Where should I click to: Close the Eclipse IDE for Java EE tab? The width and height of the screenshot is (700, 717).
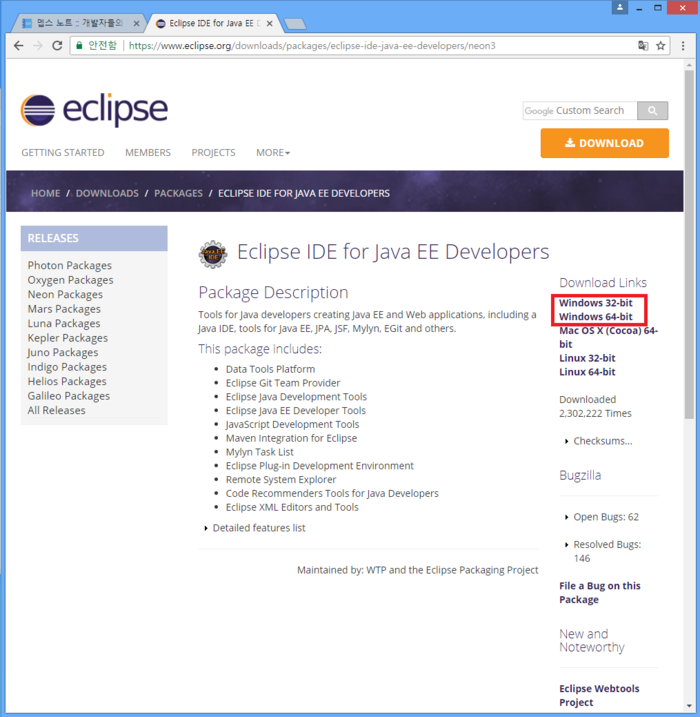coord(270,23)
